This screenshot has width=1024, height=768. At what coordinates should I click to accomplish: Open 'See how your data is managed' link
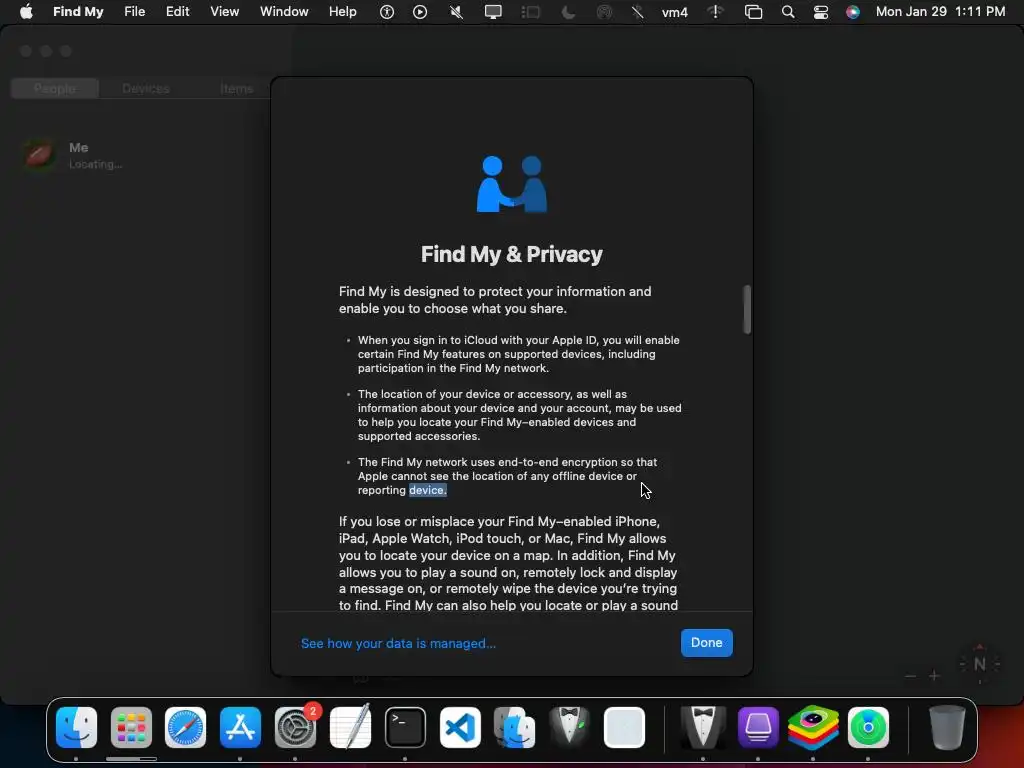coord(398,643)
